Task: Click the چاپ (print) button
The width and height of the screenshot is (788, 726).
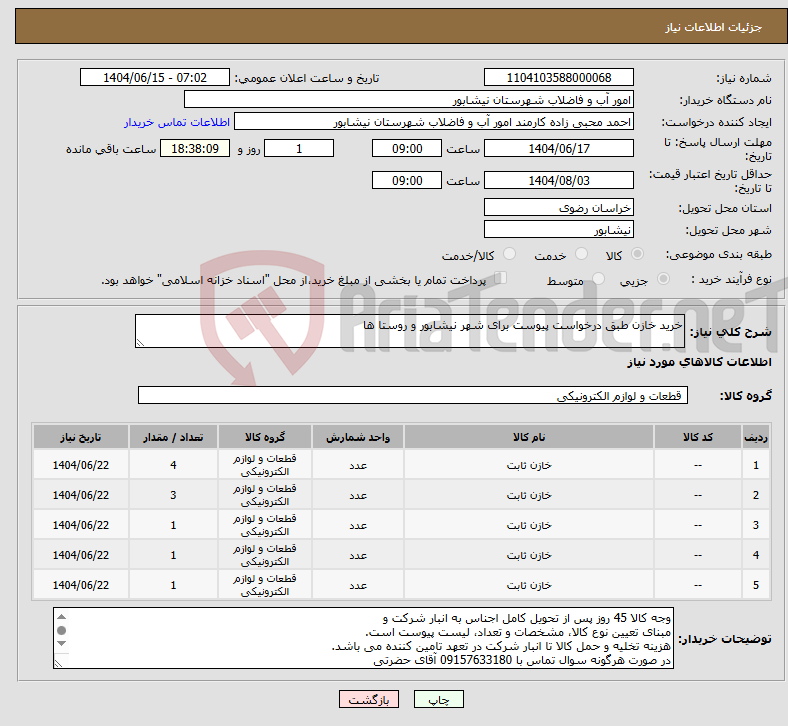Action: (438, 699)
